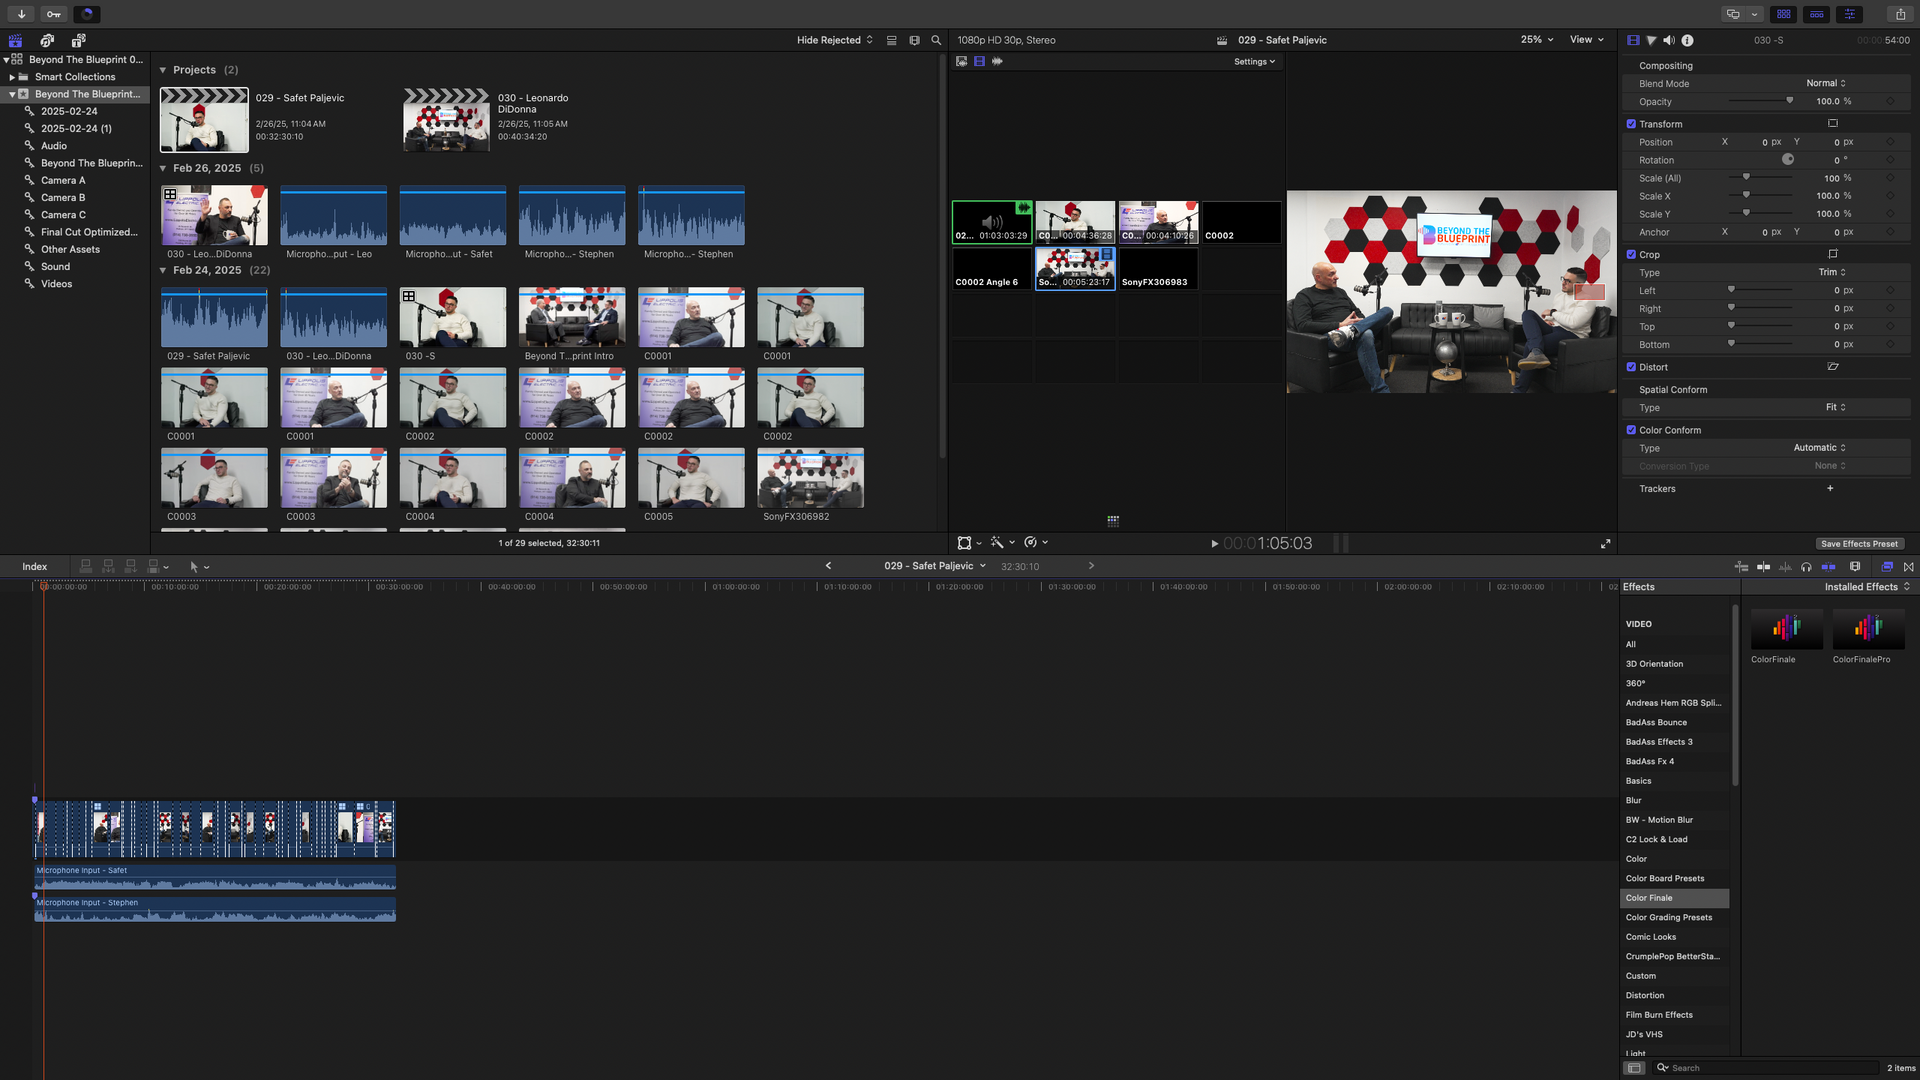Viewport: 1920px width, 1080px height.
Task: Disable the Transform checkbox in the inspector
Action: tap(1632, 123)
